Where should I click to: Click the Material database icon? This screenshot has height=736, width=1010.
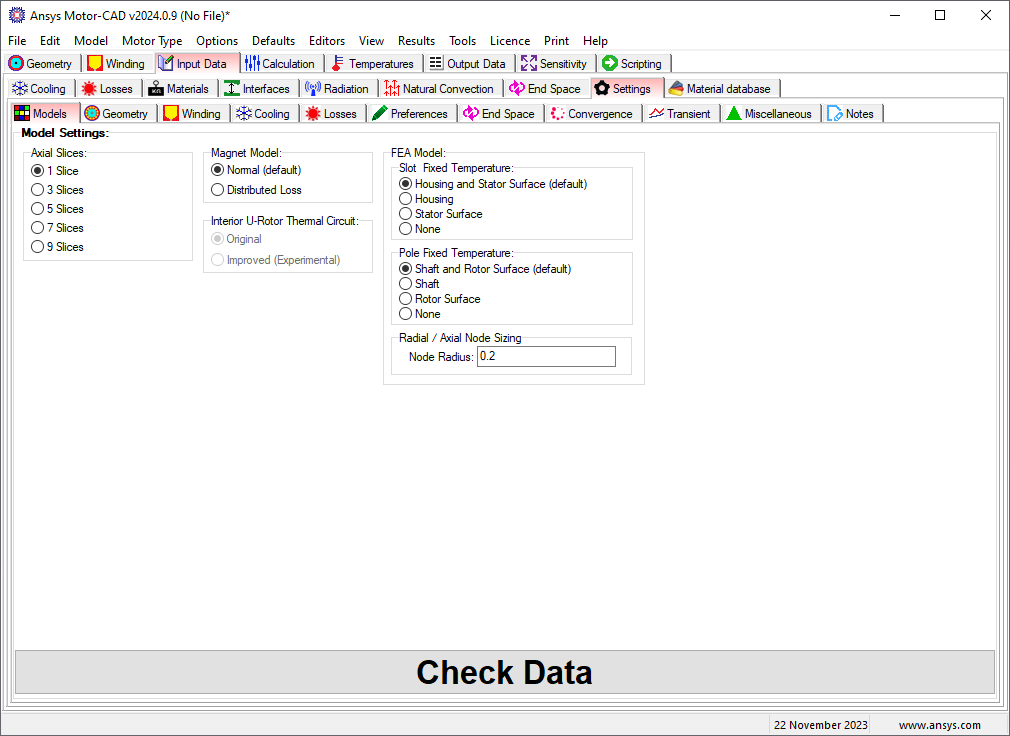pos(676,88)
